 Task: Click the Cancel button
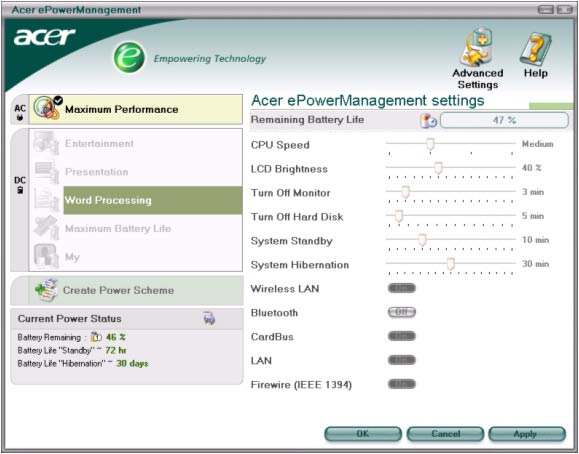[445, 434]
